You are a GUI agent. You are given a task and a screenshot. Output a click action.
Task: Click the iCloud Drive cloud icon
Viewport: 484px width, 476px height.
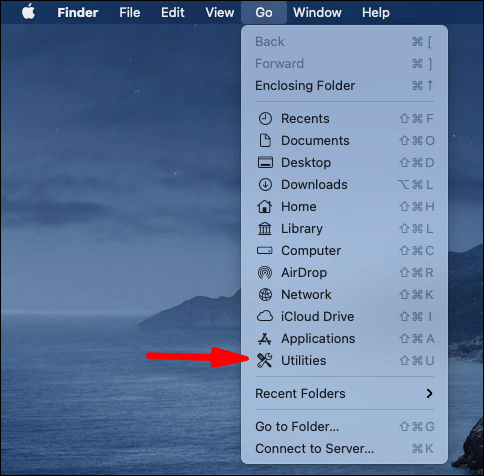265,316
